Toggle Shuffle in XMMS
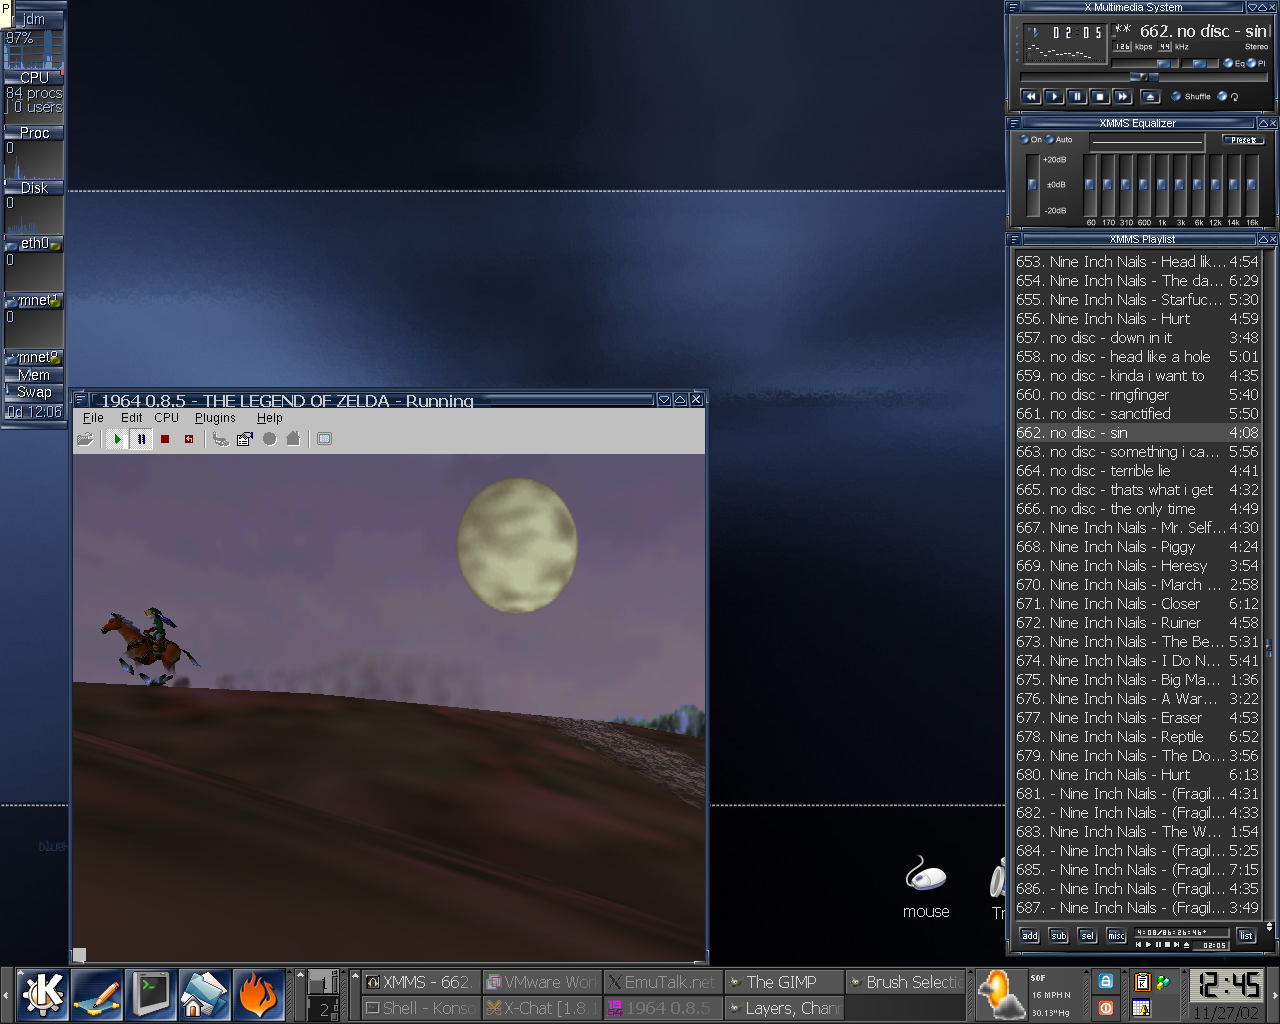Viewport: 1280px width, 1024px height. click(x=1191, y=97)
